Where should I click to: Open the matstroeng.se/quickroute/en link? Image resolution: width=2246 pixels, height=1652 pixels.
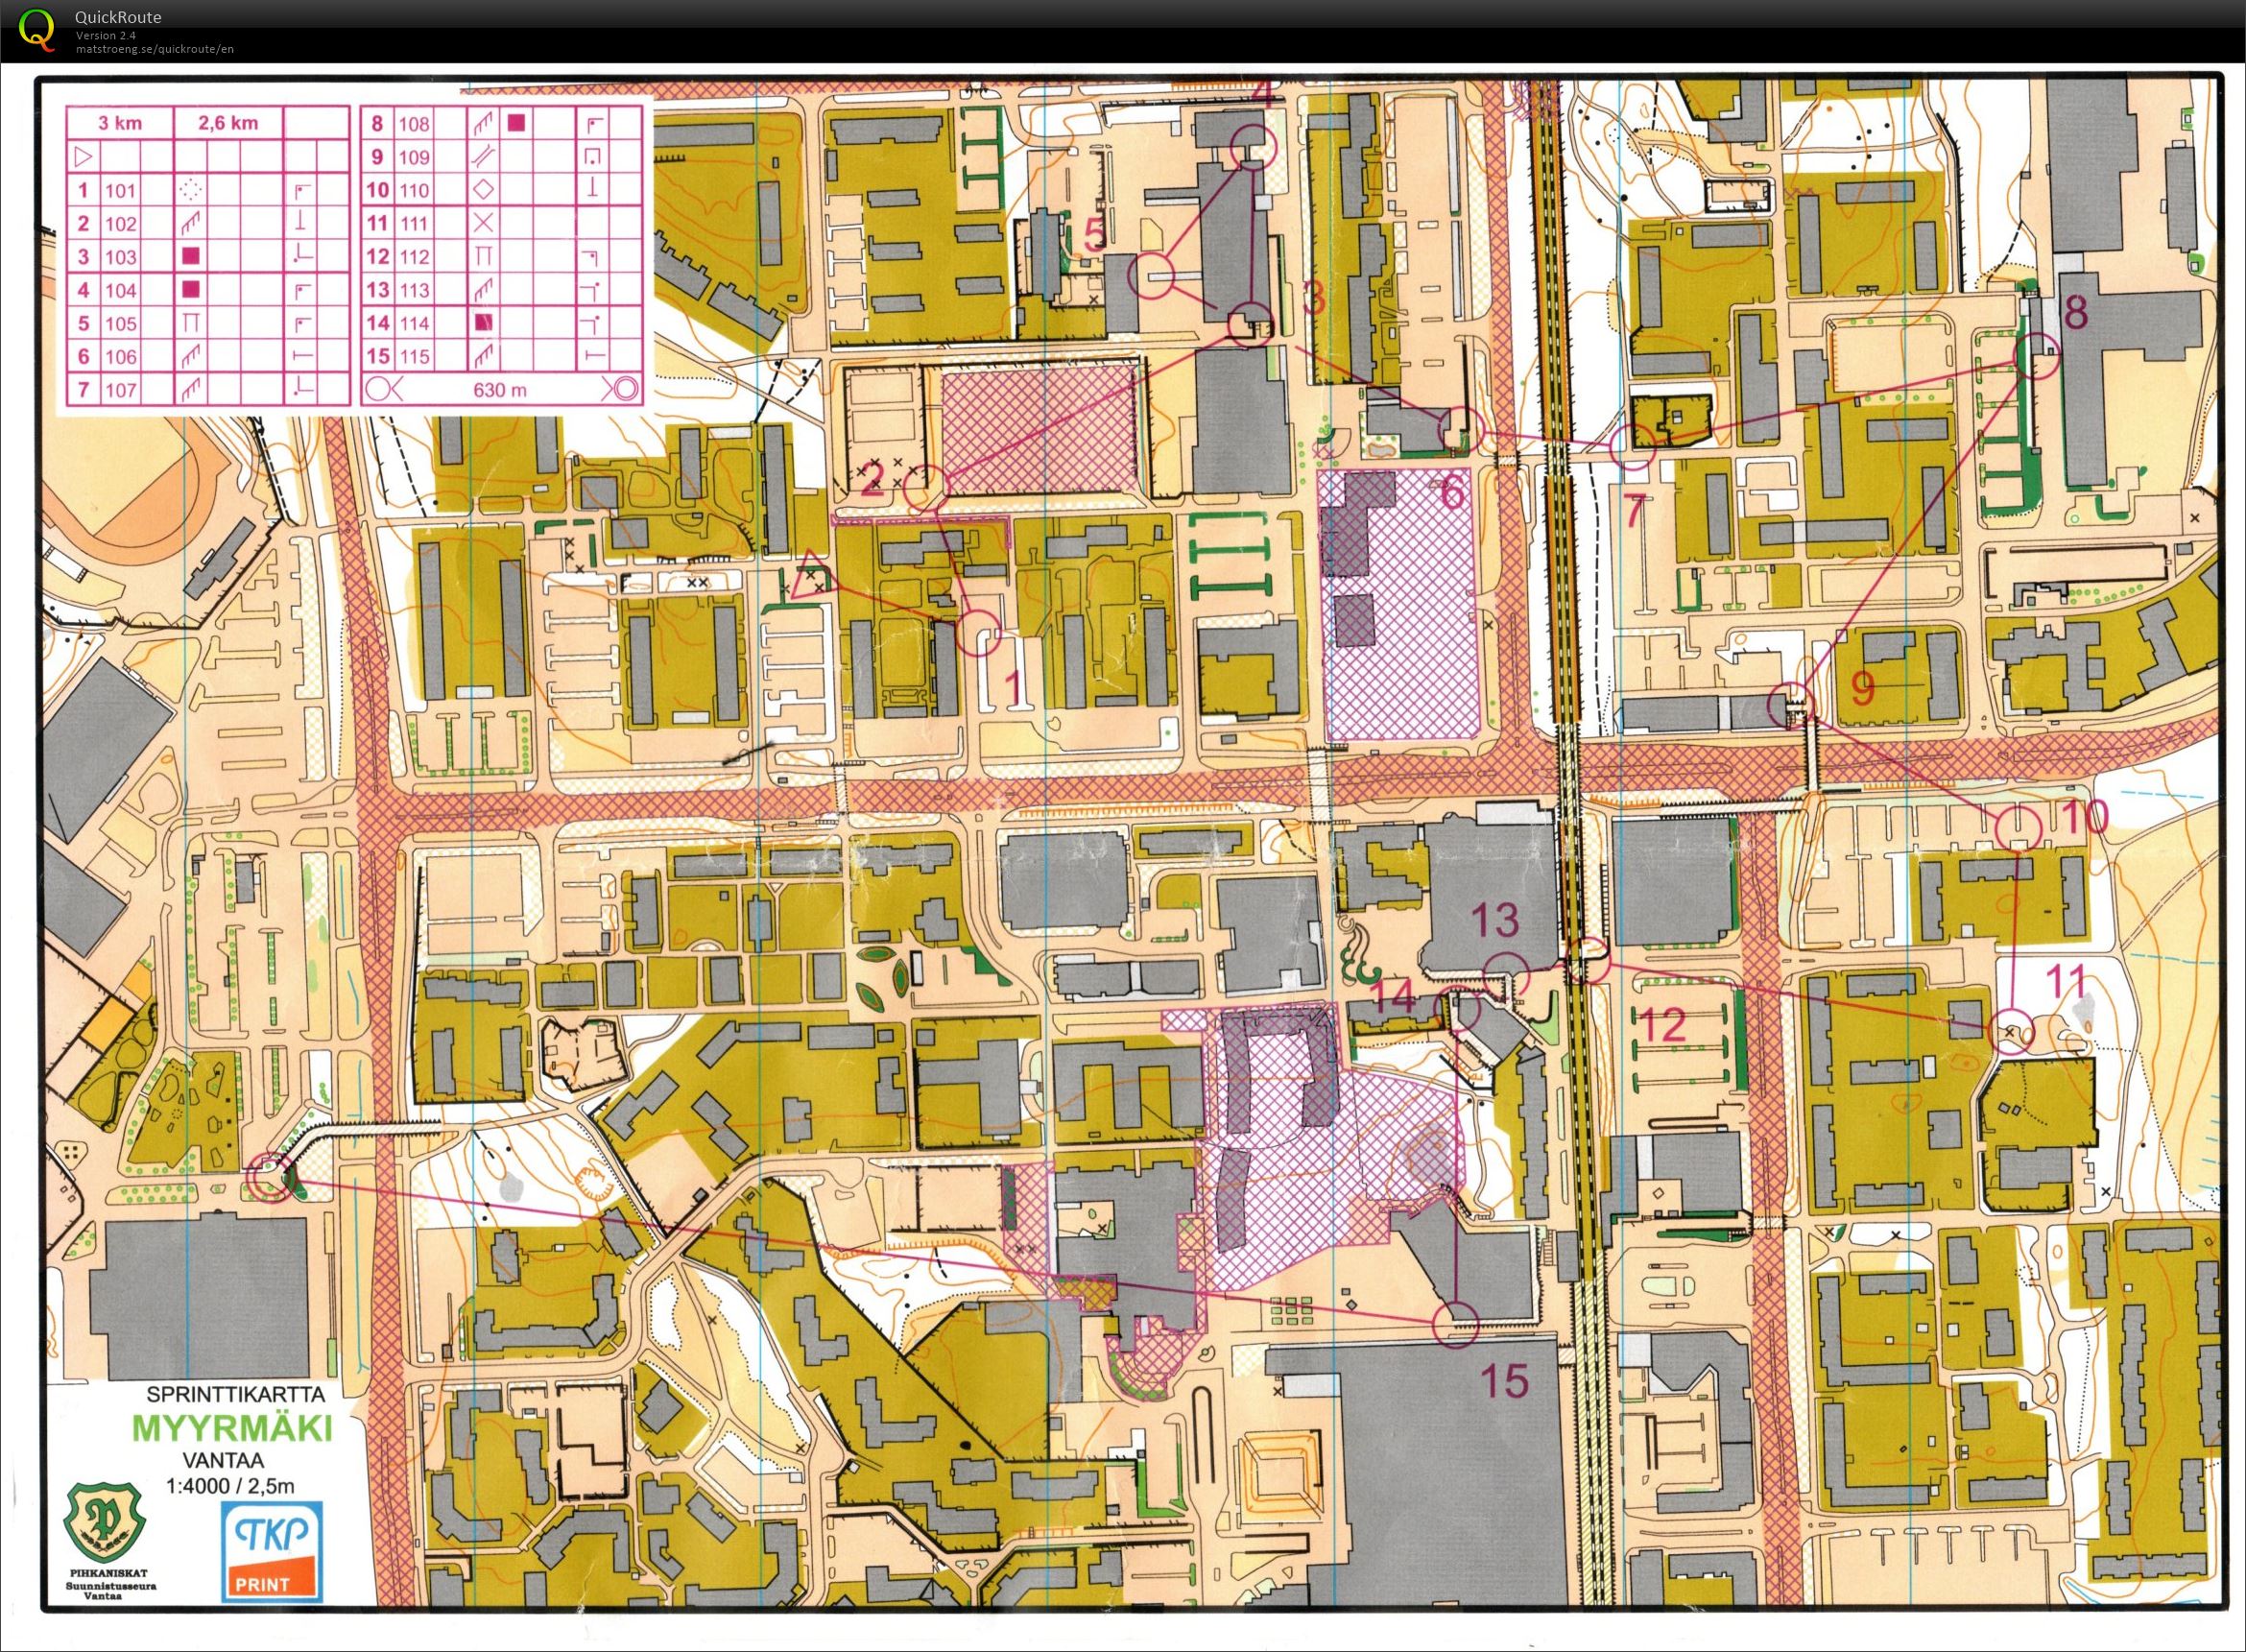155,48
